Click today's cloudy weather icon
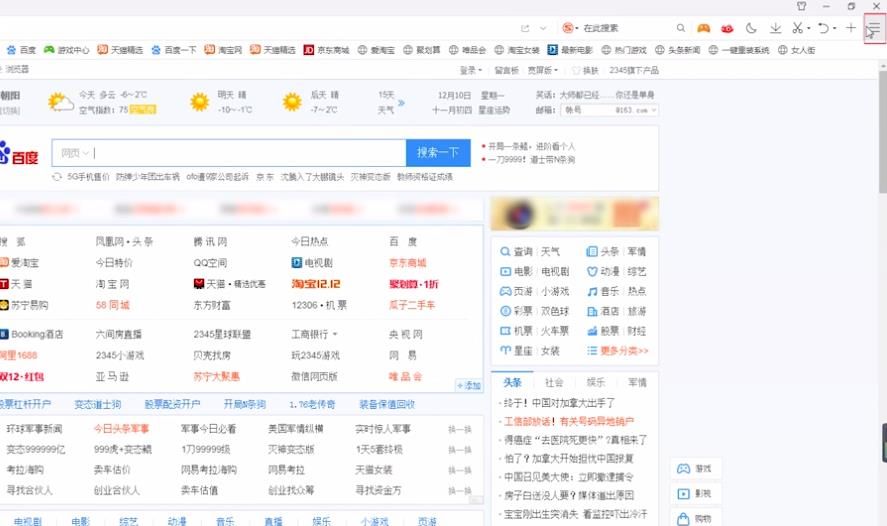Image resolution: width=887 pixels, height=526 pixels. pyautogui.click(x=61, y=102)
